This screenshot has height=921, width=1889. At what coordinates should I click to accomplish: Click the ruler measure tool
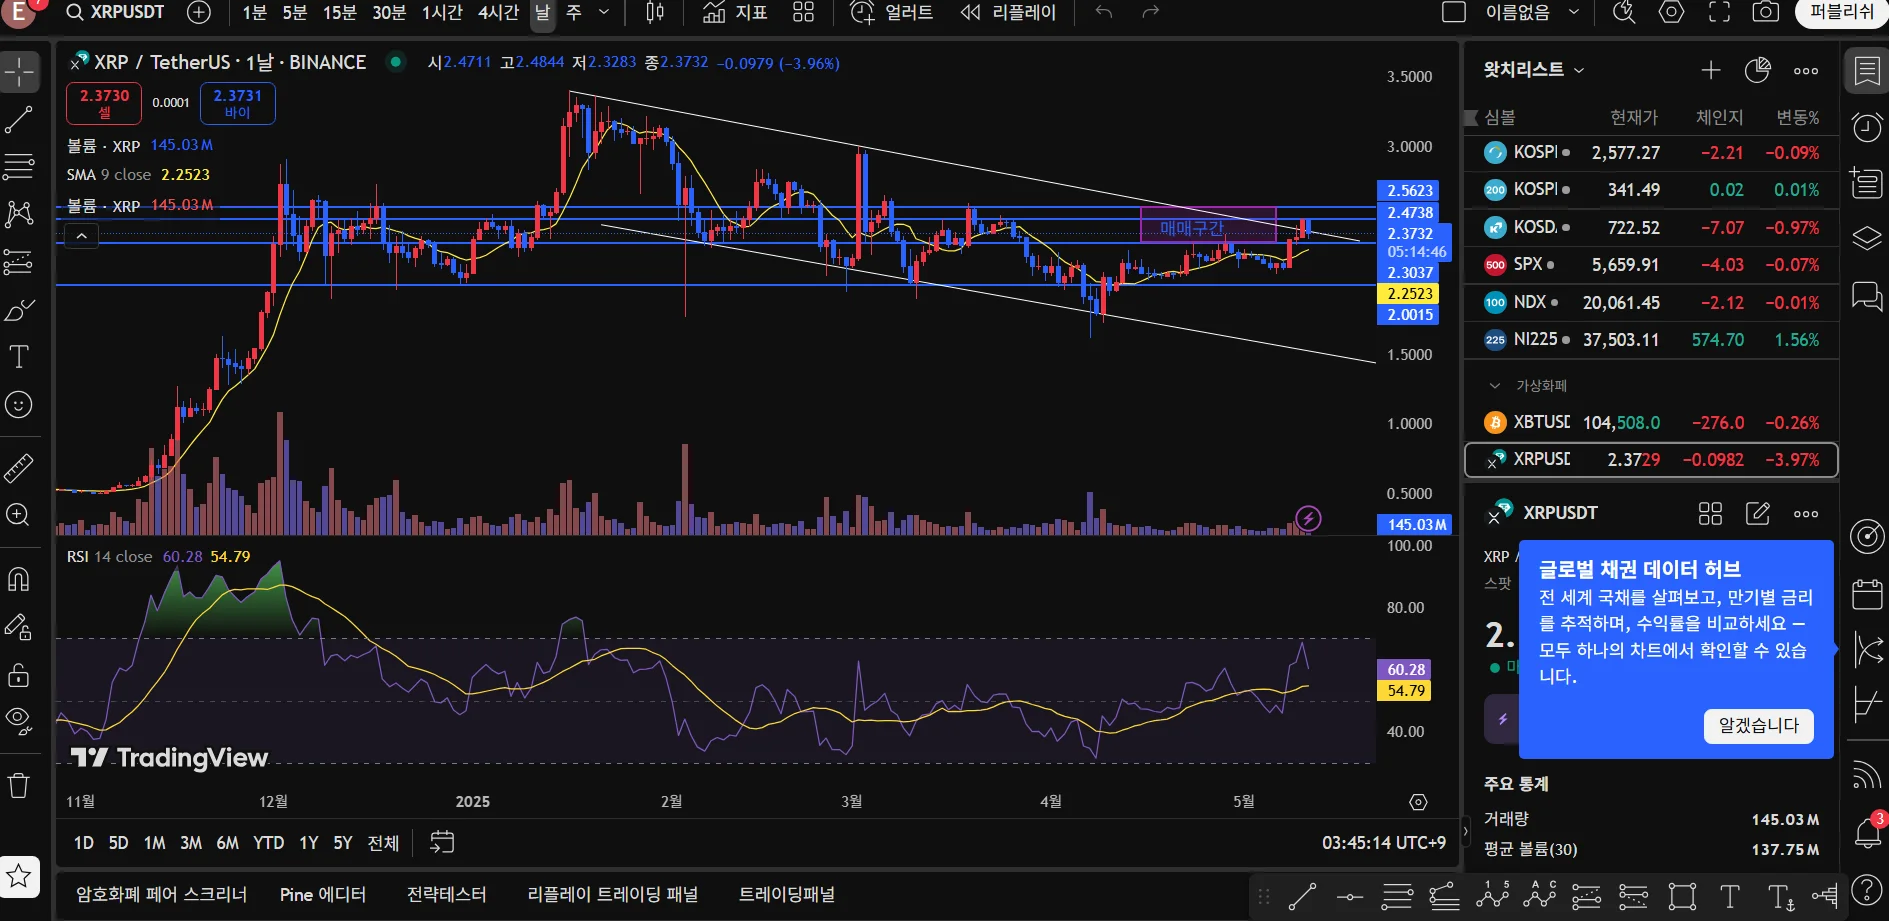point(19,467)
